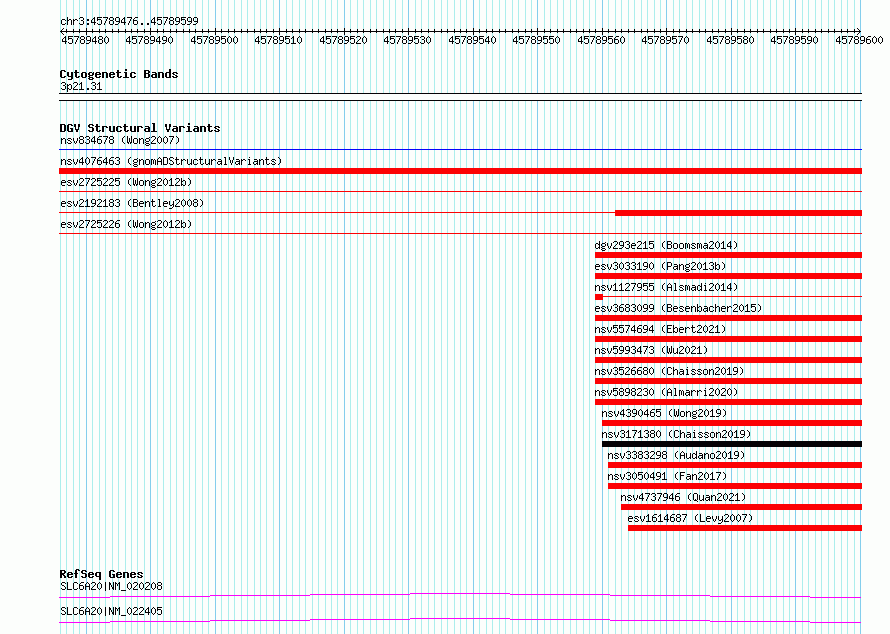890x634 pixels.
Task: Open variant esv2725225 (Wong2012b)
Action: pyautogui.click(x=126, y=183)
